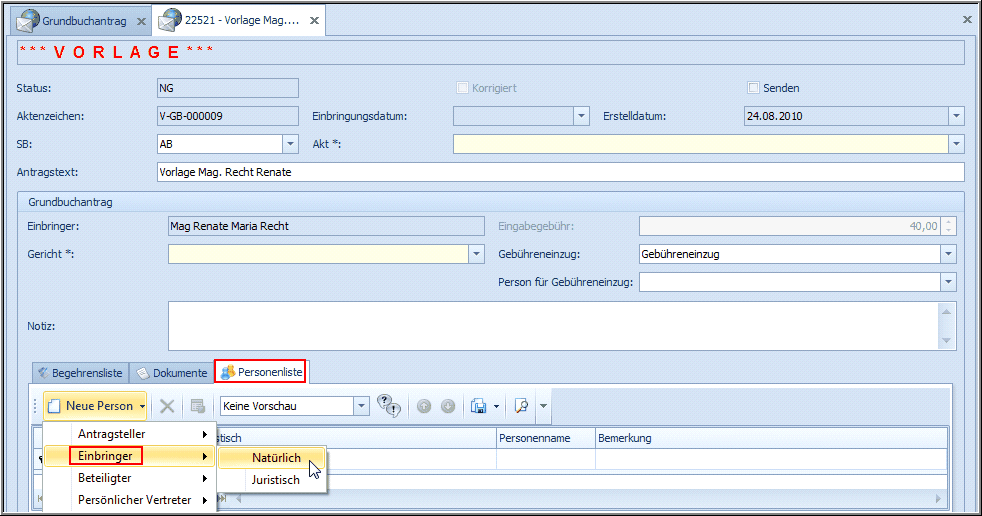
Task: Toggle the Korrigiert checkbox
Action: click(462, 88)
